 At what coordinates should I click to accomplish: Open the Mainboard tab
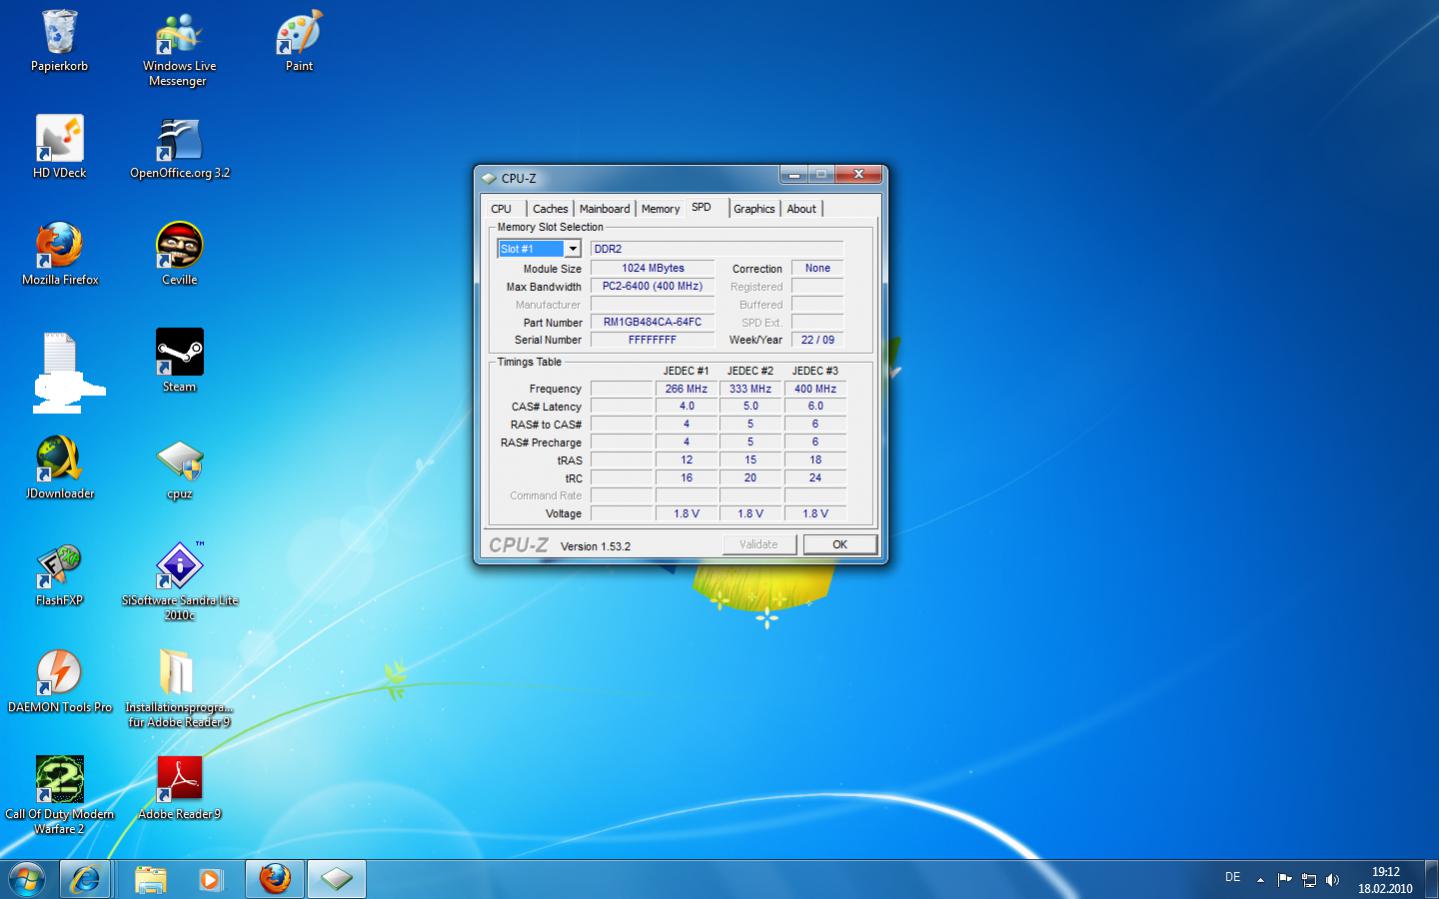click(605, 209)
